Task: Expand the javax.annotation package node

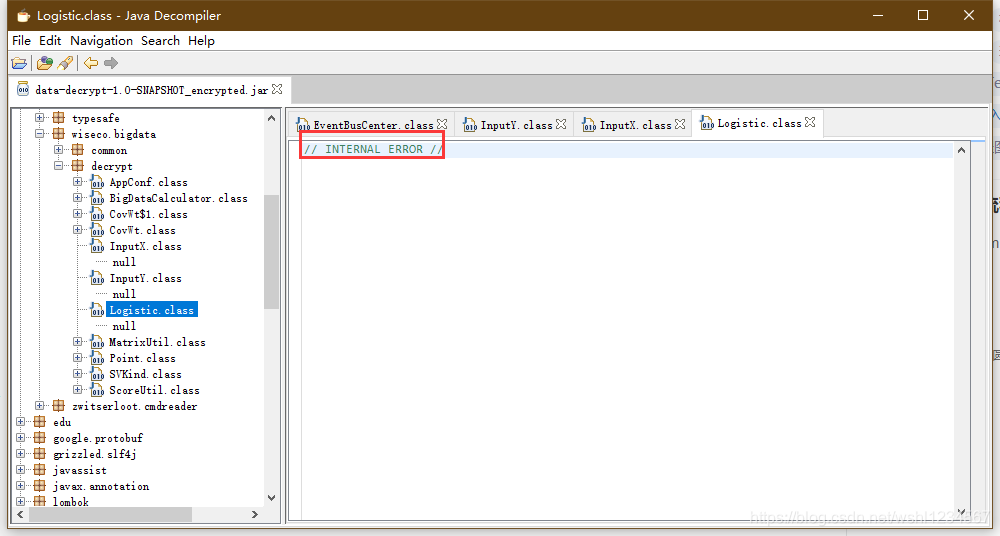Action: pyautogui.click(x=20, y=486)
